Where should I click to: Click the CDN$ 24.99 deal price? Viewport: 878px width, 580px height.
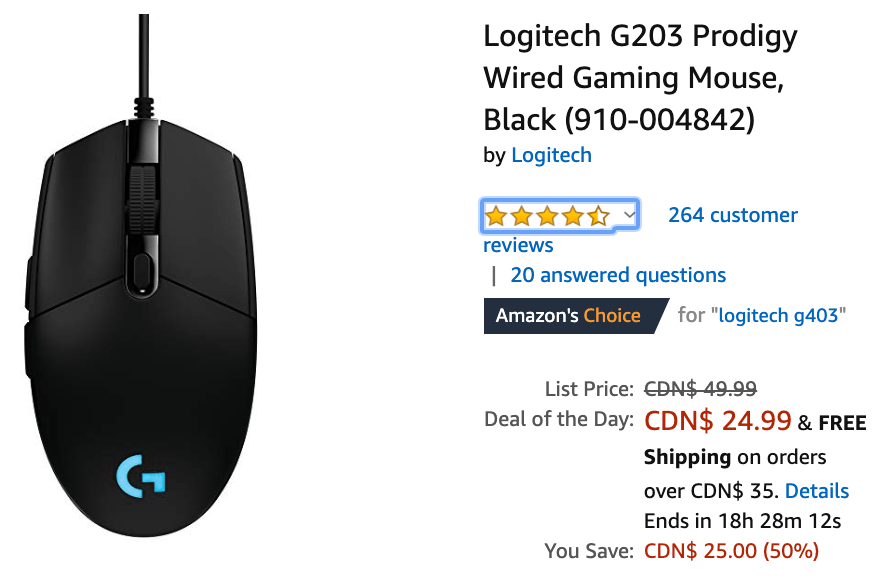(717, 420)
